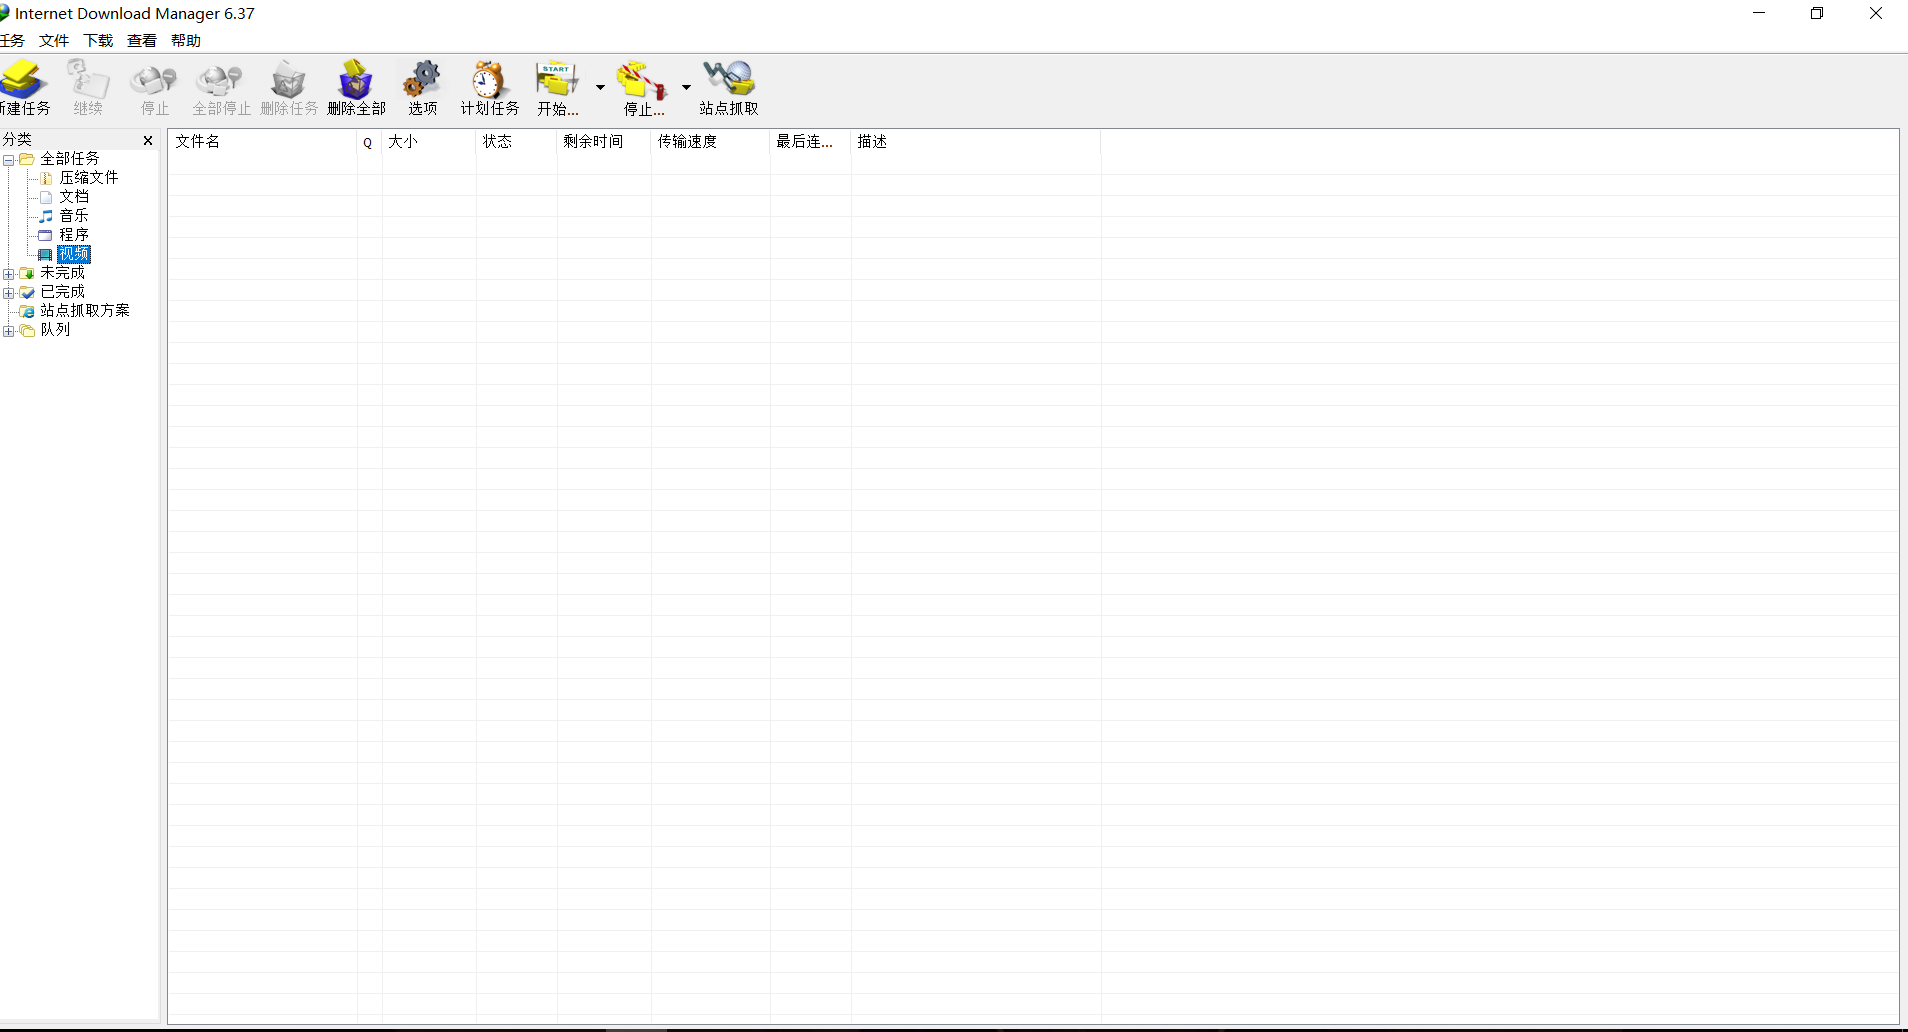Expand the 队列 tree node
Image resolution: width=1908 pixels, height=1032 pixels.
[8, 331]
